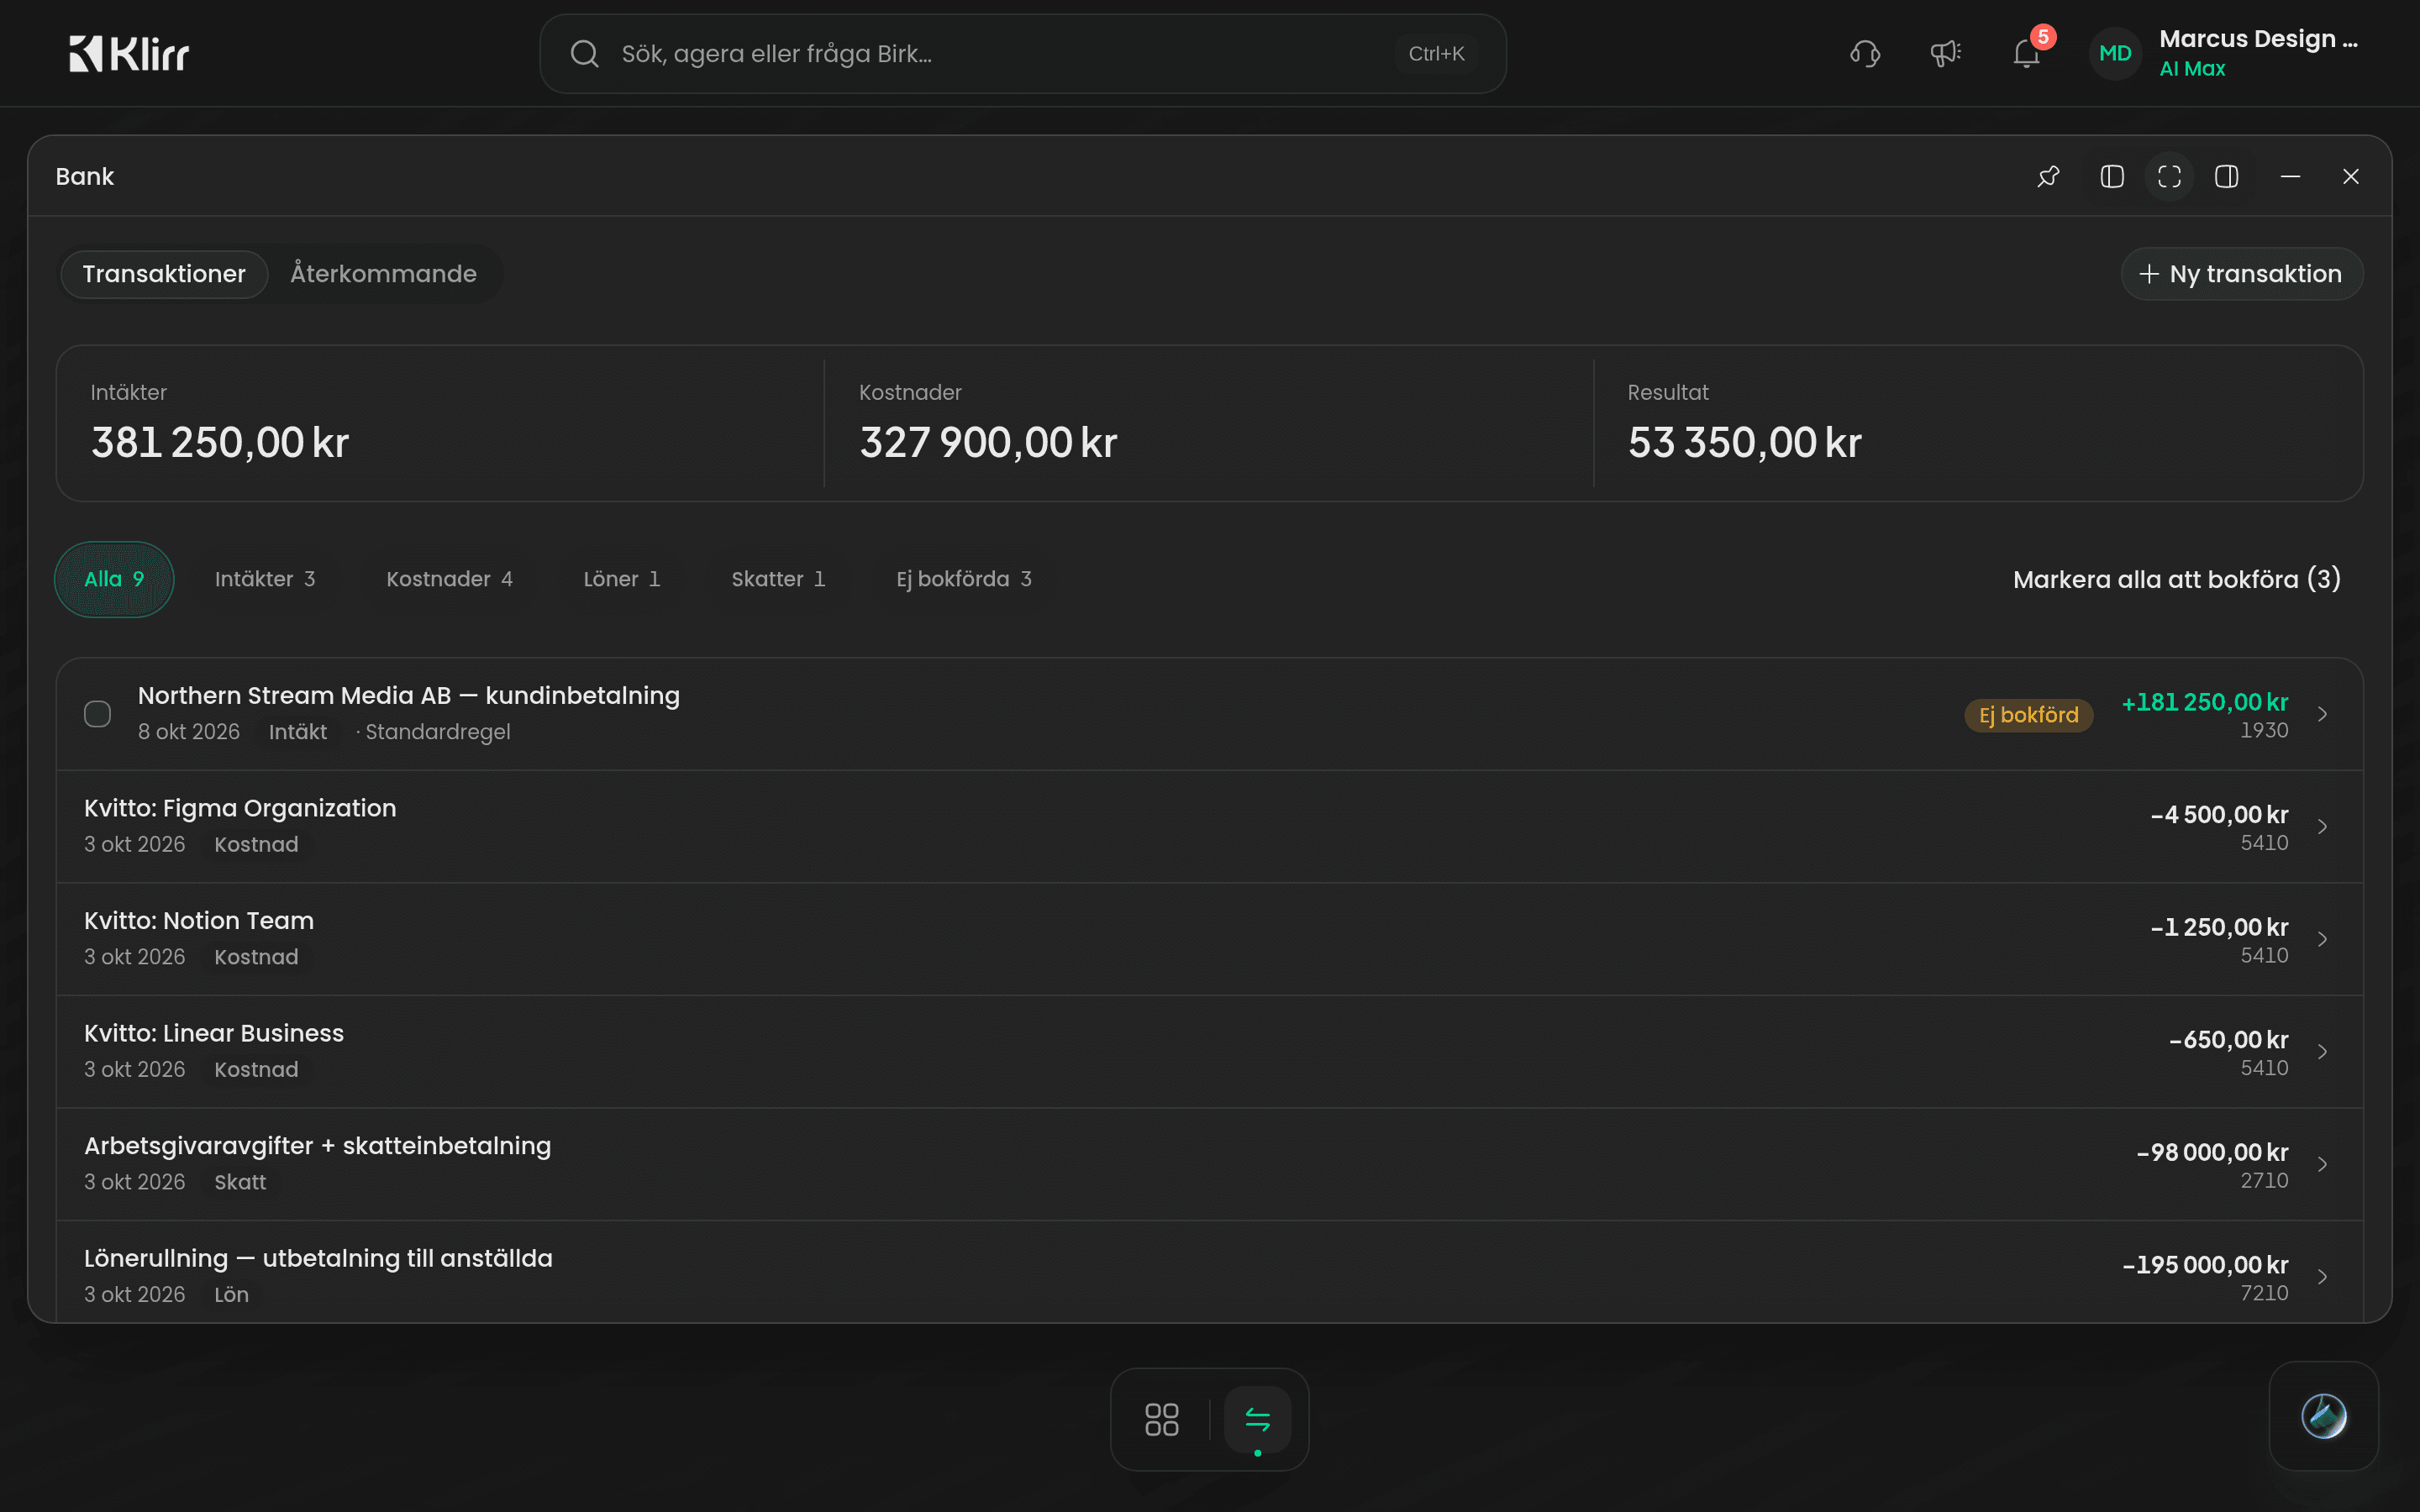Open Kvitto: Notion Team transaction
2420x1512 pixels.
(x=1209, y=939)
